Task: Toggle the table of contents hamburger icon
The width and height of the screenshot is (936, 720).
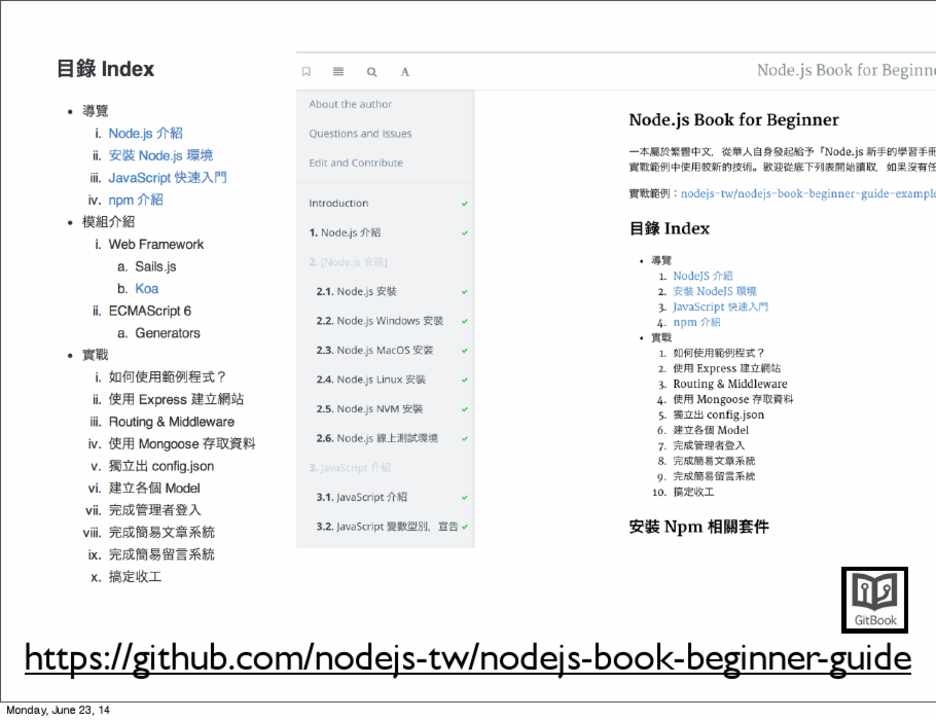Action: (x=338, y=72)
